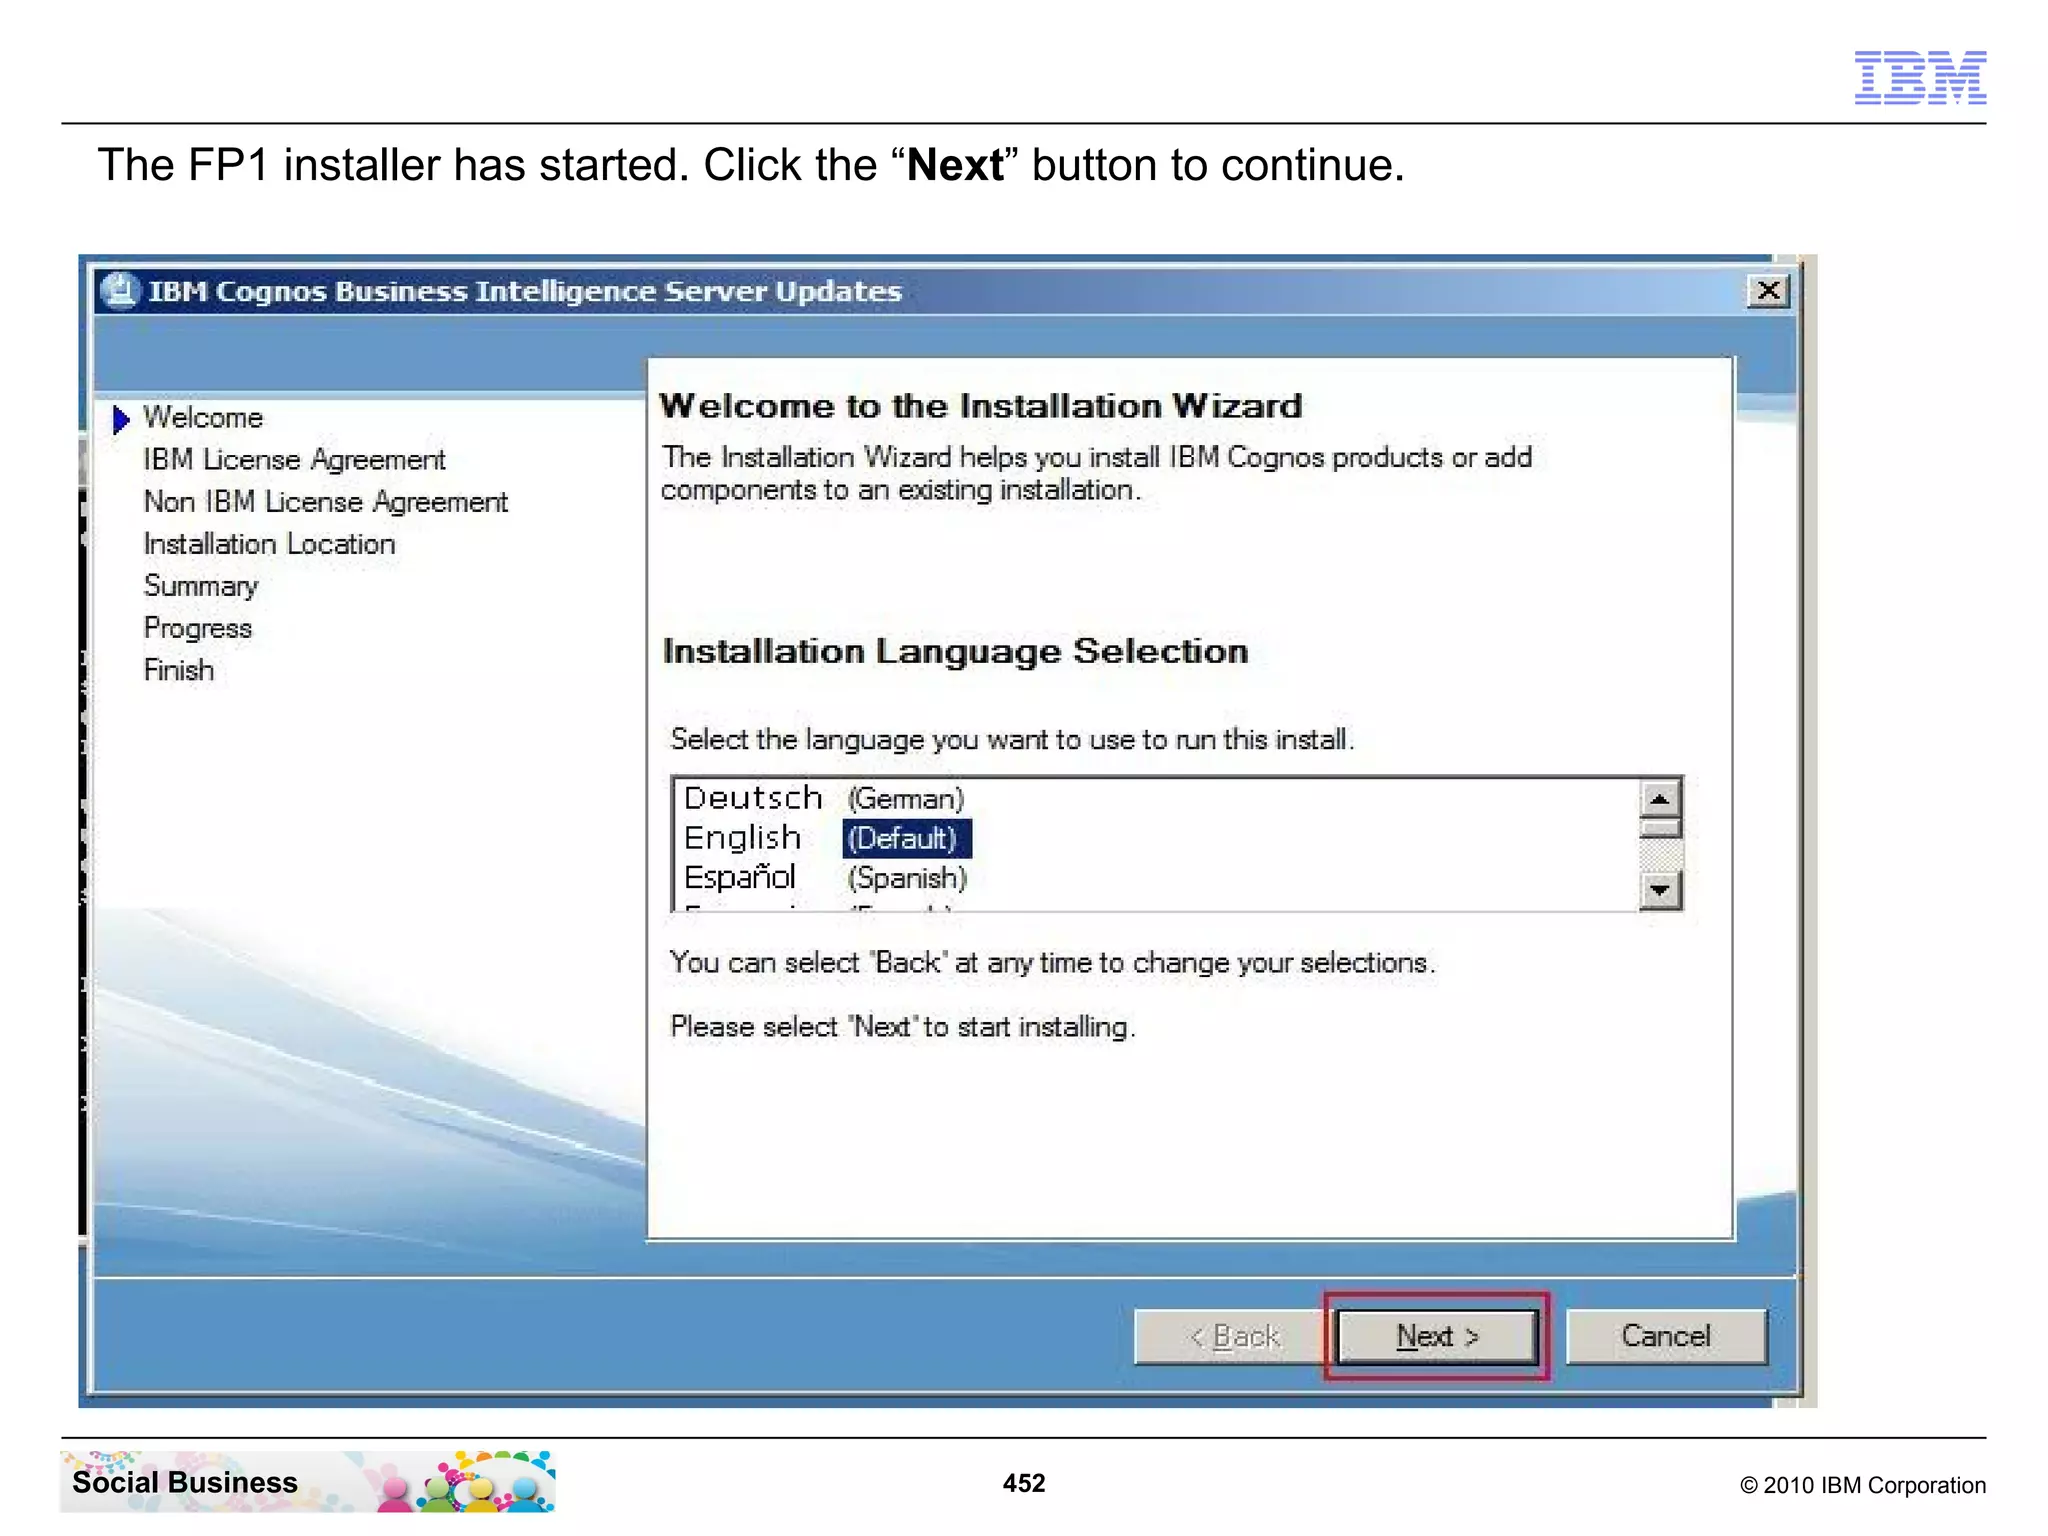The height and width of the screenshot is (1536, 2048).
Task: Click language list scroll up arrow
Action: coord(1660,799)
